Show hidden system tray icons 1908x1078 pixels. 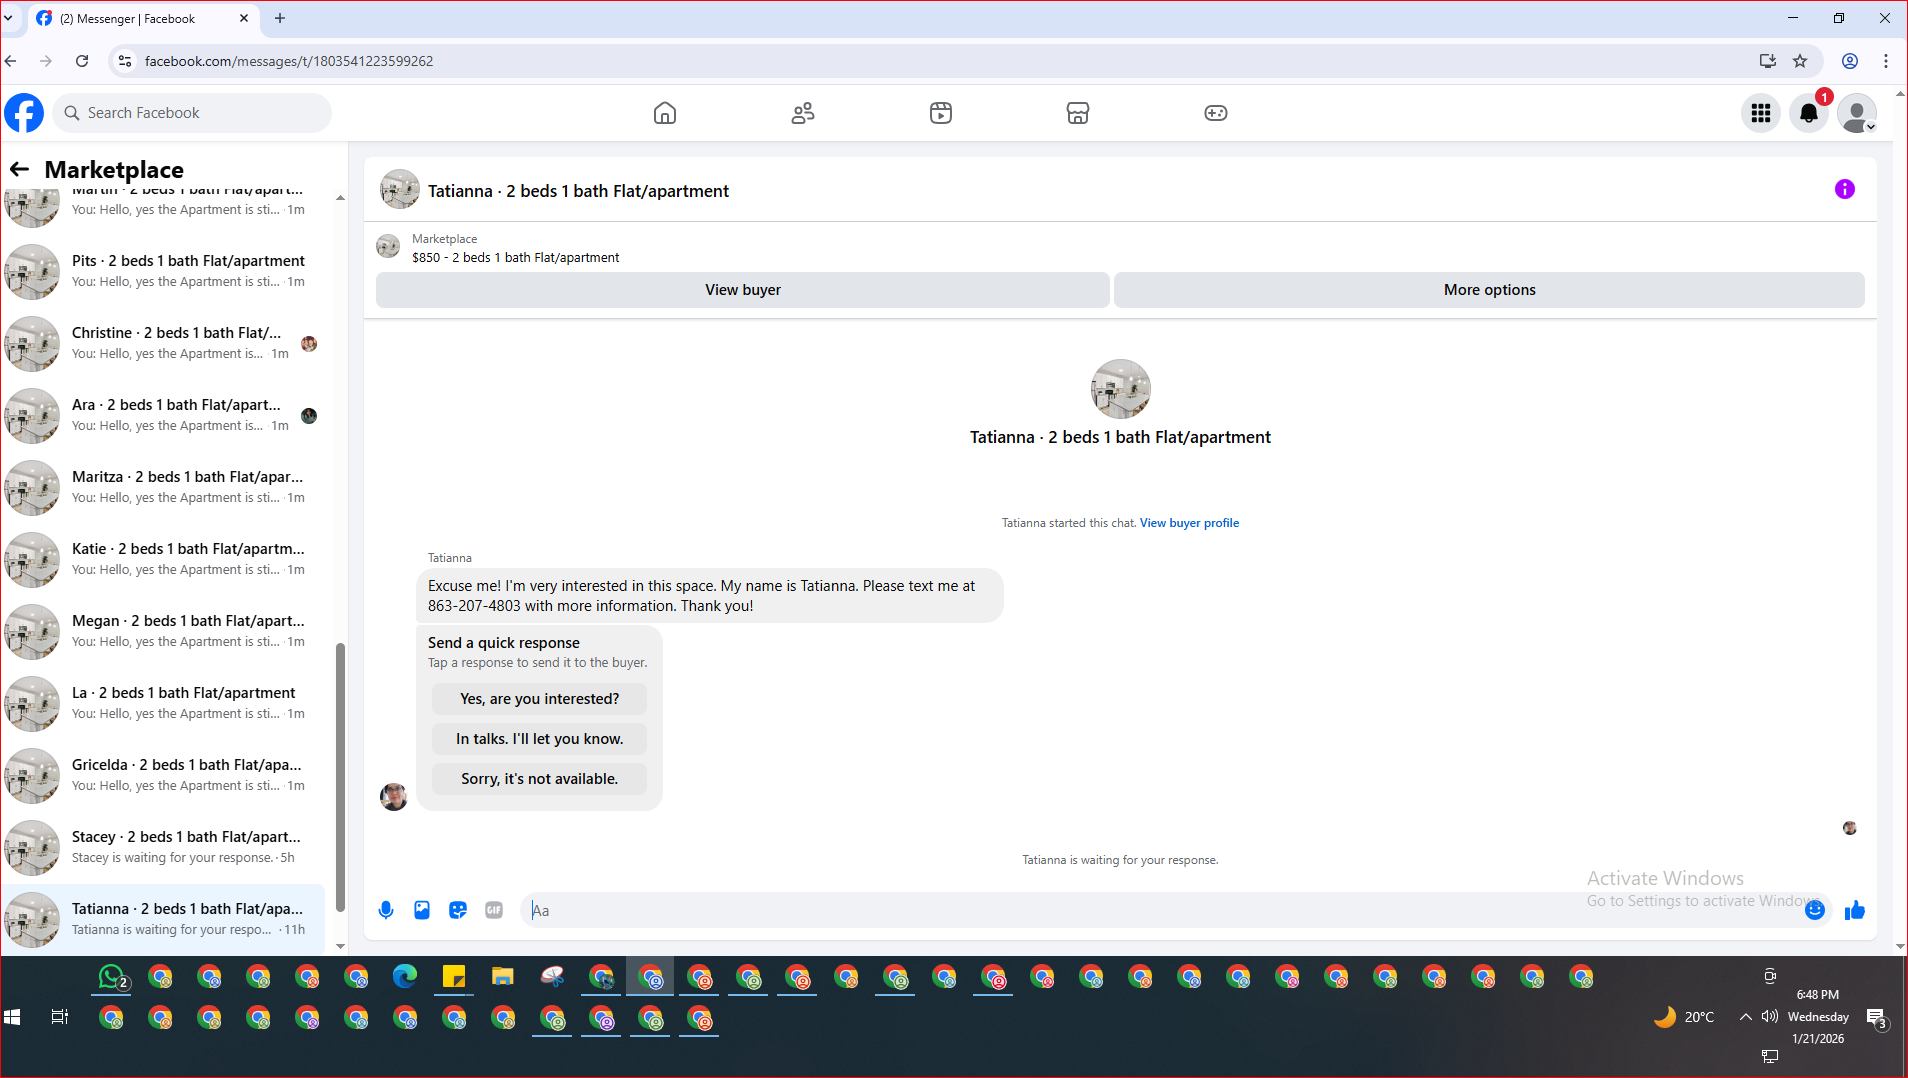tap(1745, 1017)
